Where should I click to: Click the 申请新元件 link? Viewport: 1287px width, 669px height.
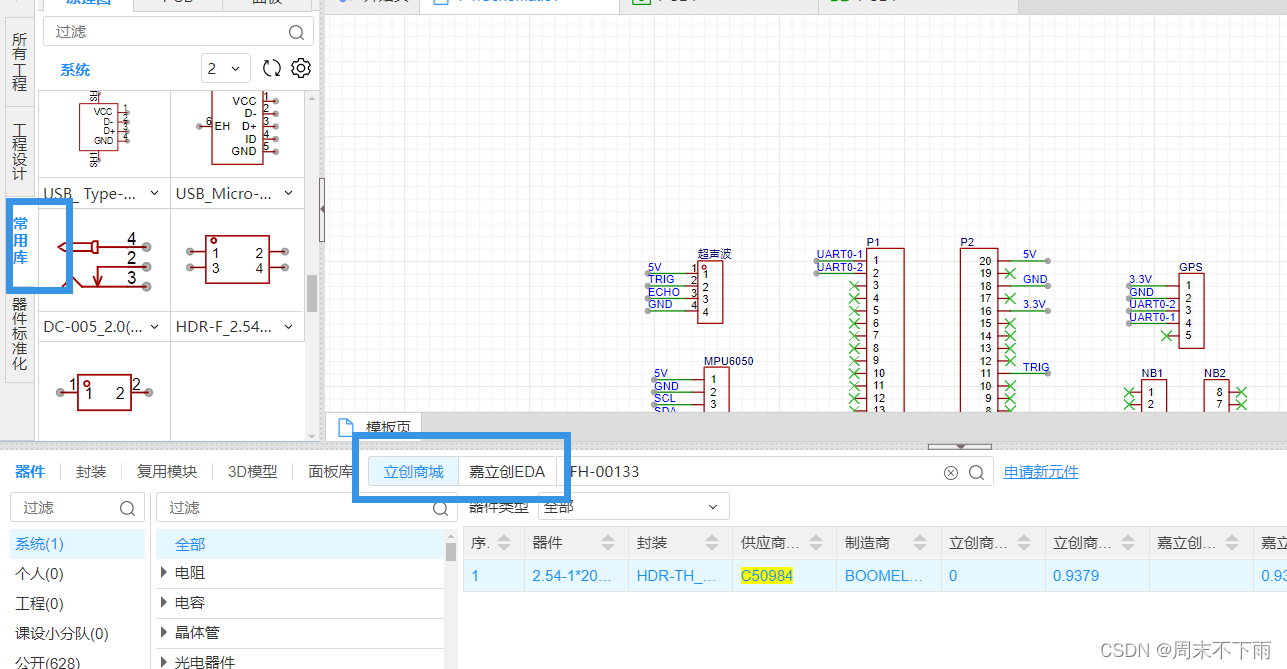(1041, 472)
